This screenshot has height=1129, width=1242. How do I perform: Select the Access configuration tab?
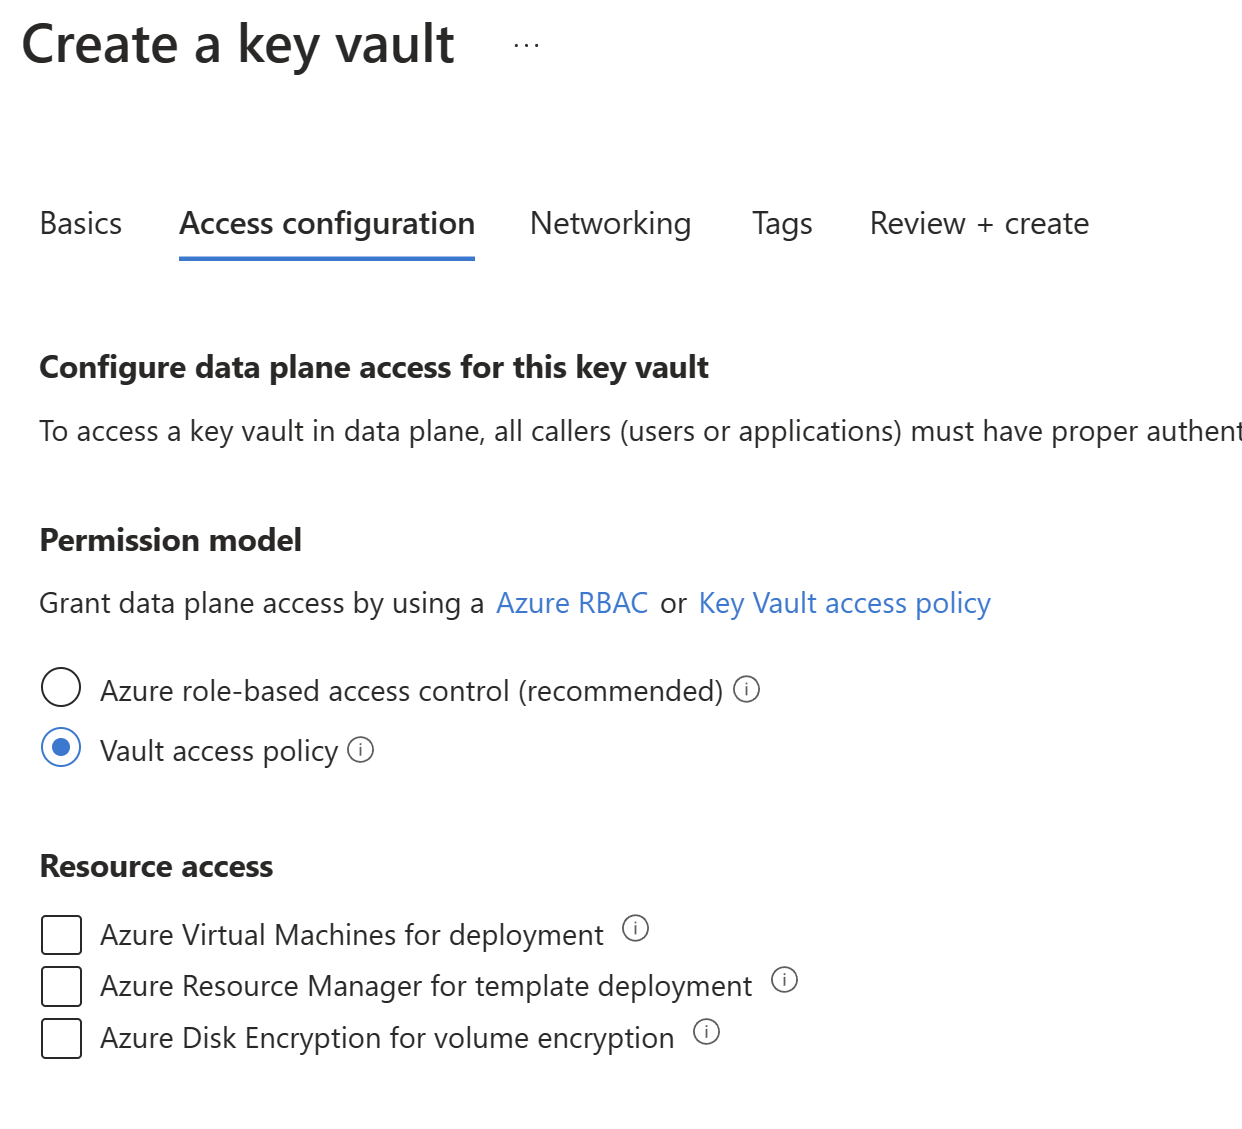(x=327, y=223)
